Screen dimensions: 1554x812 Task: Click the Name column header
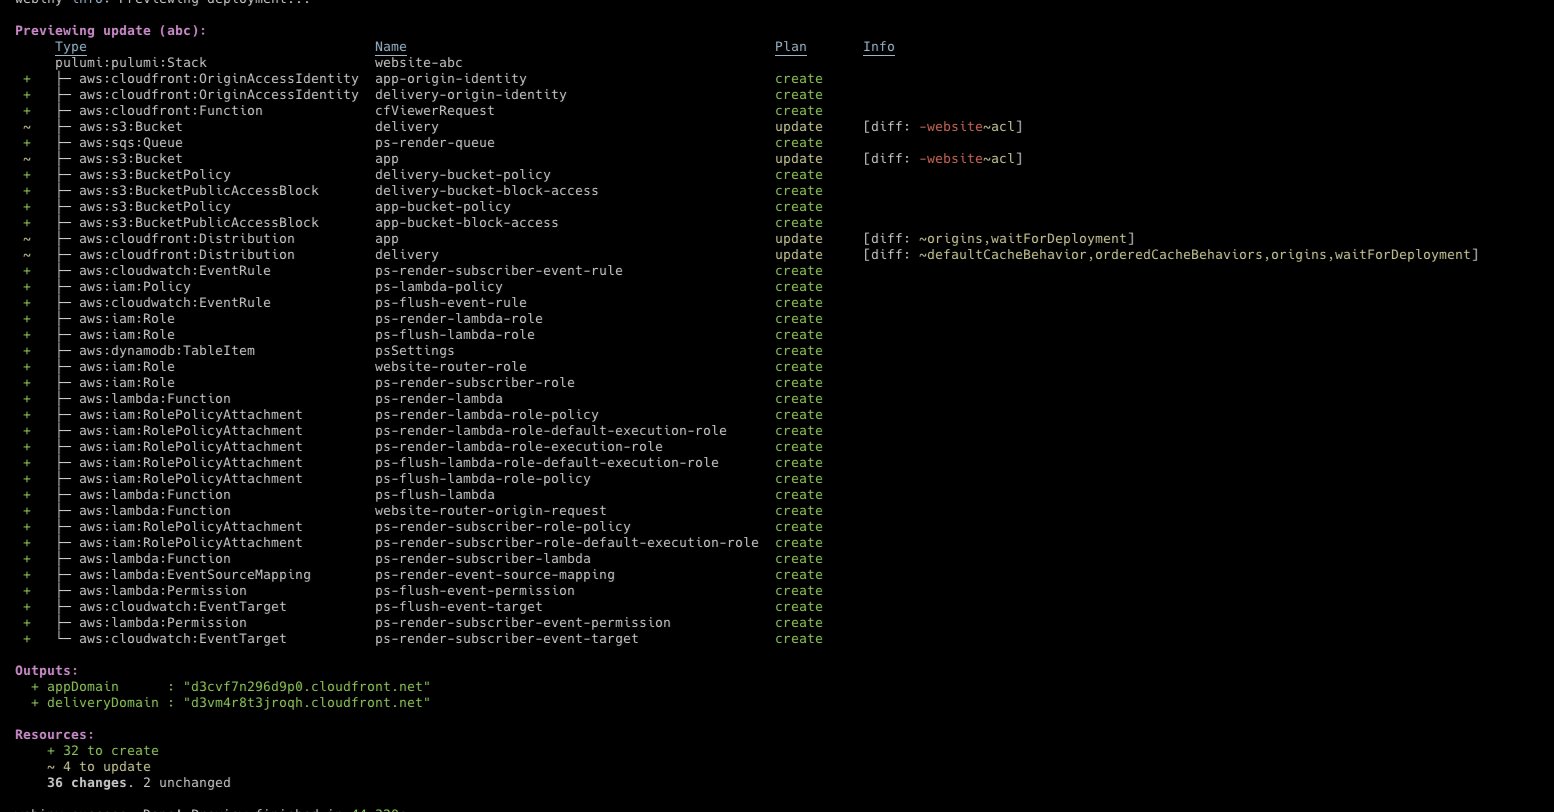point(391,47)
